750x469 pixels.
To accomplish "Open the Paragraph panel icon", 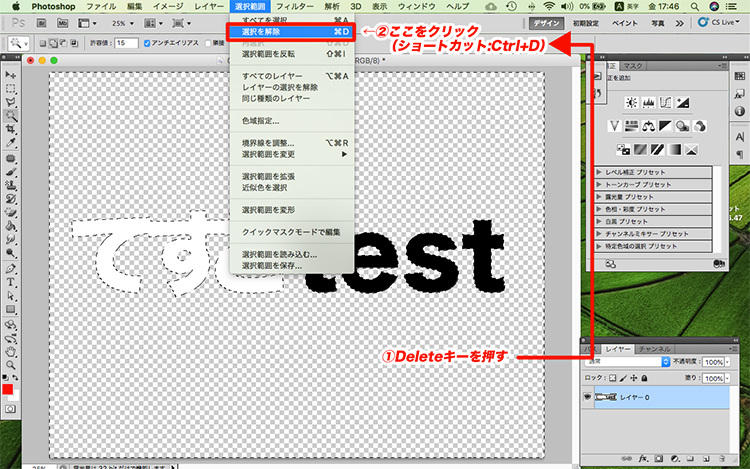I will point(739,154).
